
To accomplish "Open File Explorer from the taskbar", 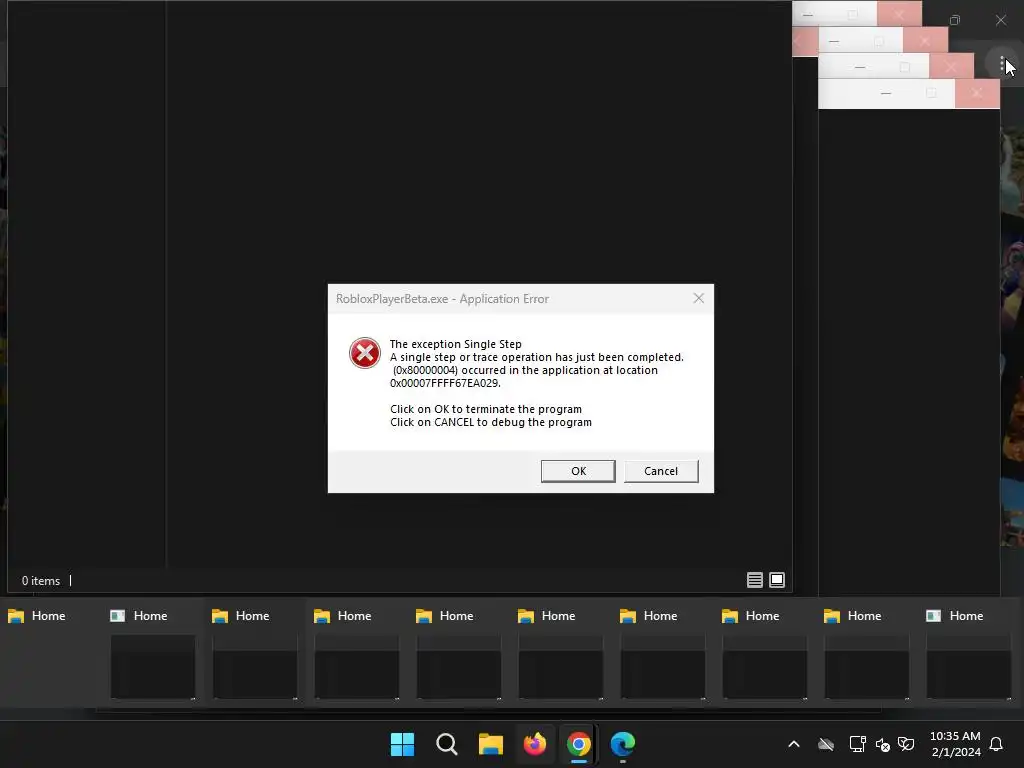I will click(490, 744).
